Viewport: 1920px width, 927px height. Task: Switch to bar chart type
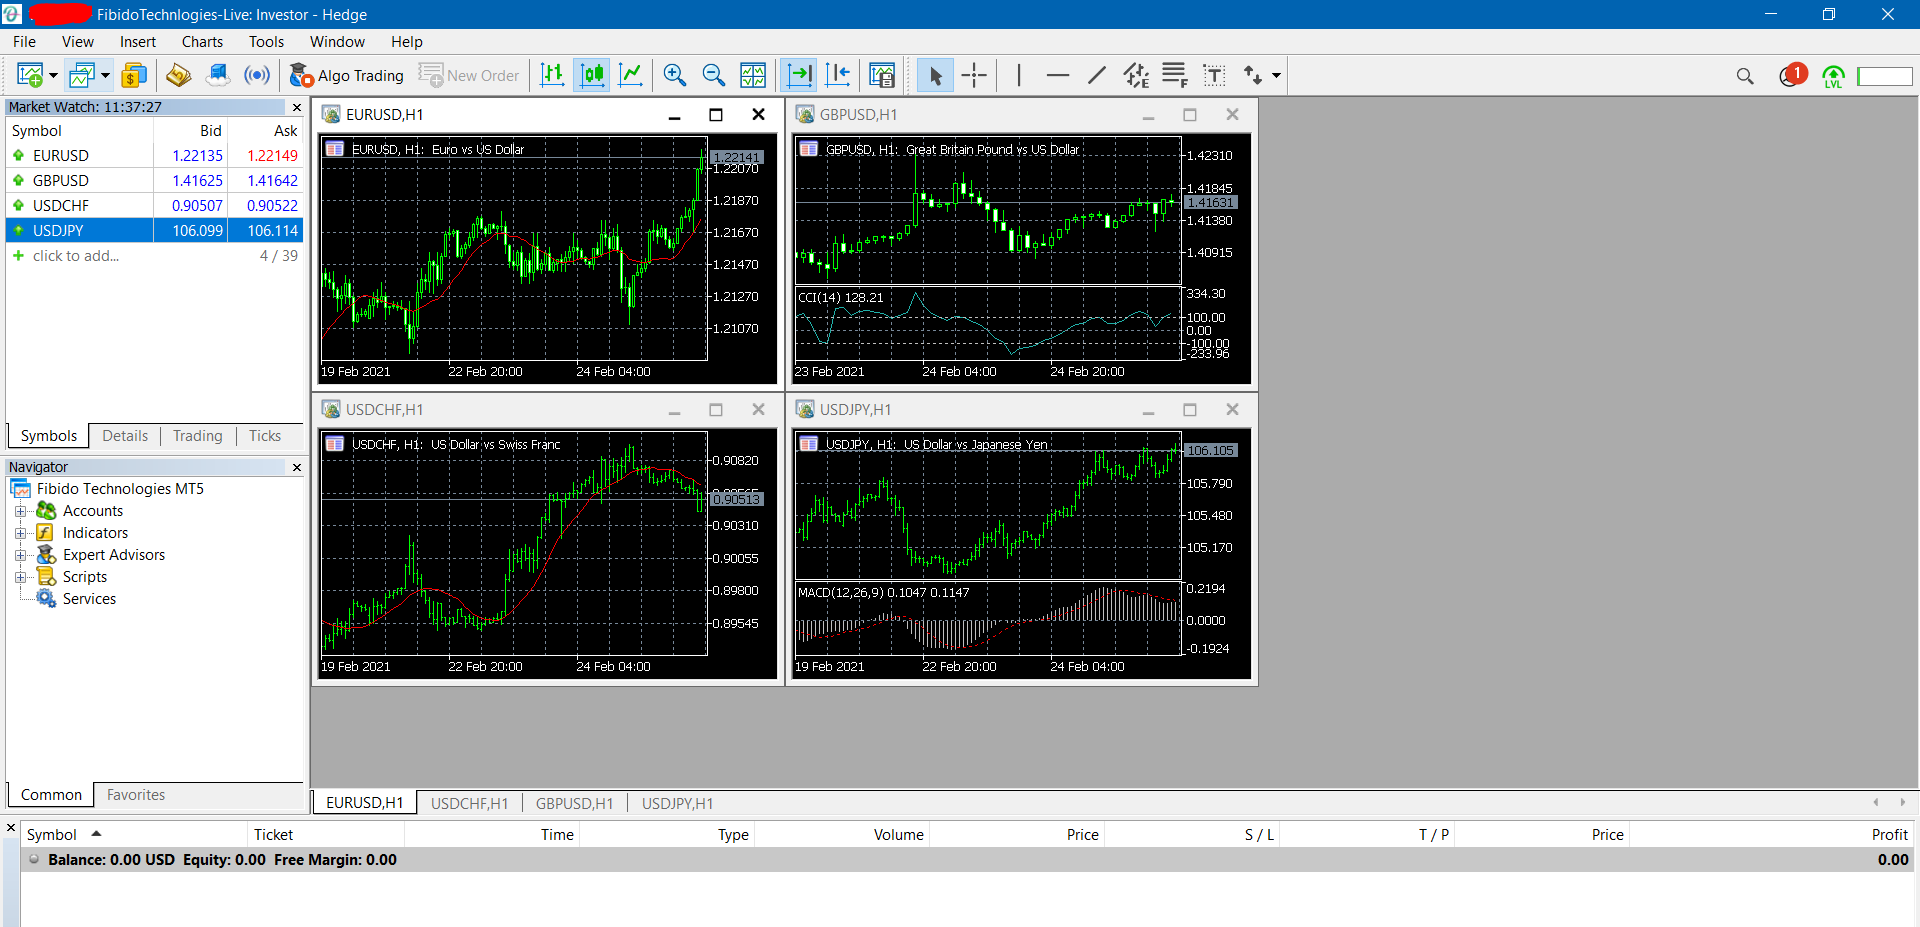click(x=552, y=75)
